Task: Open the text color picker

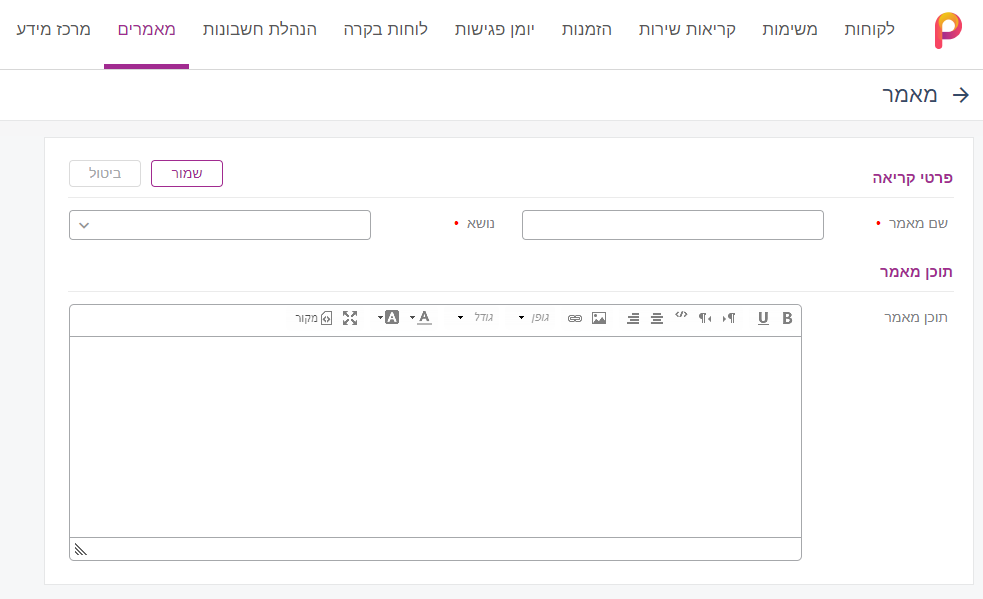Action: click(x=424, y=318)
